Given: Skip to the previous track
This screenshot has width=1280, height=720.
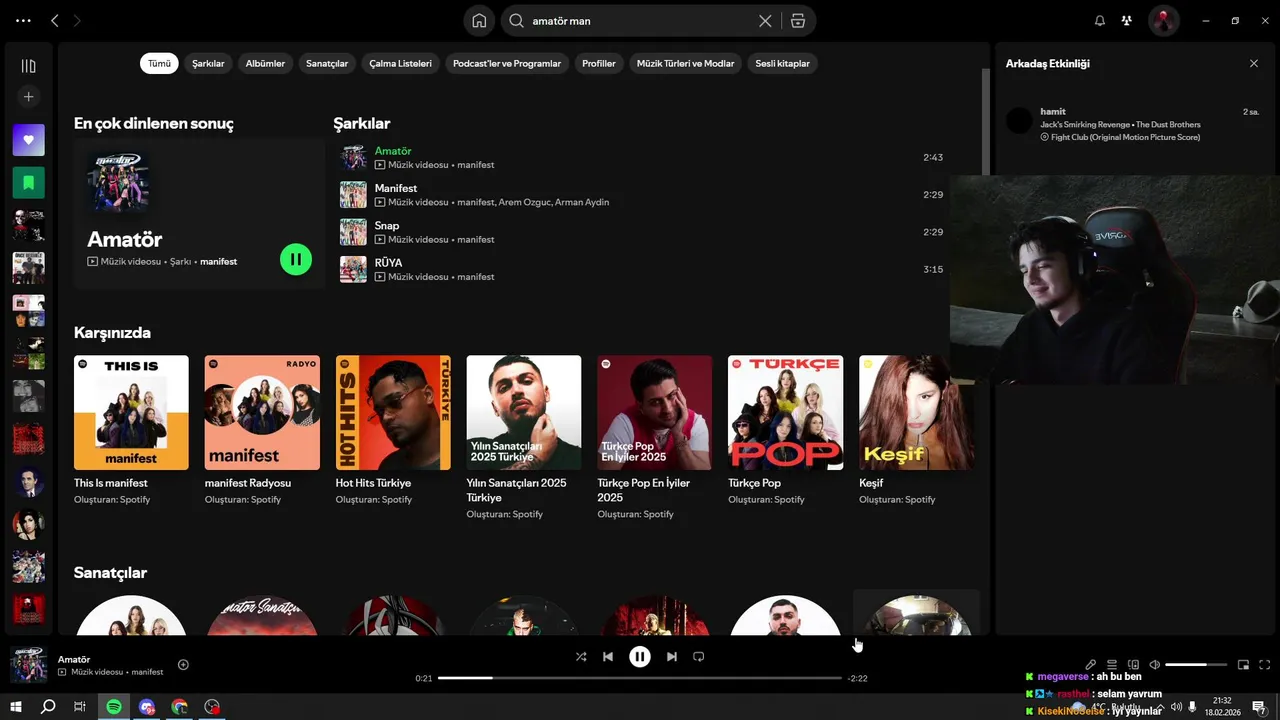Looking at the screenshot, I should tap(608, 657).
